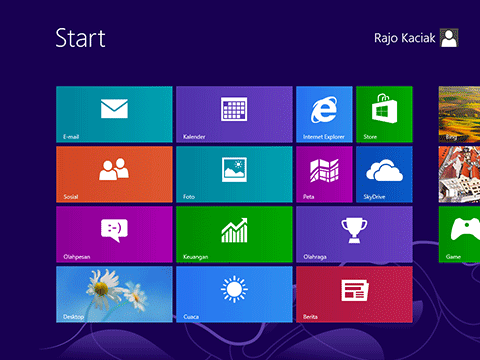
Task: Open the Olahraga trophy tile
Action: [x=354, y=234]
